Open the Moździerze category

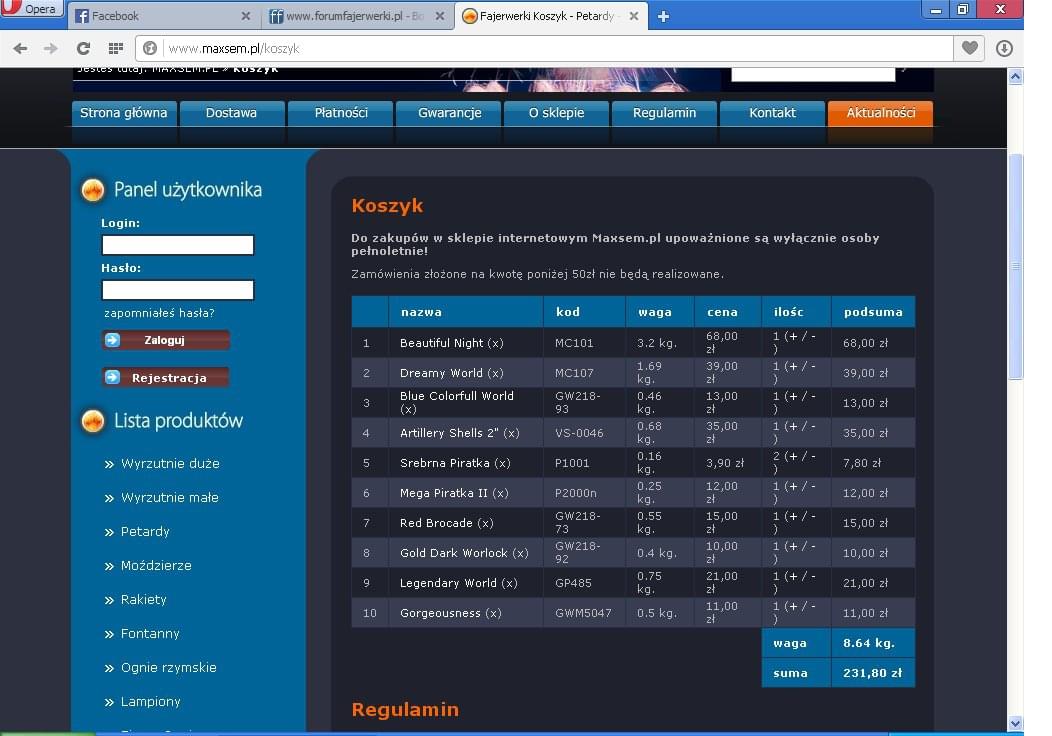tap(156, 566)
